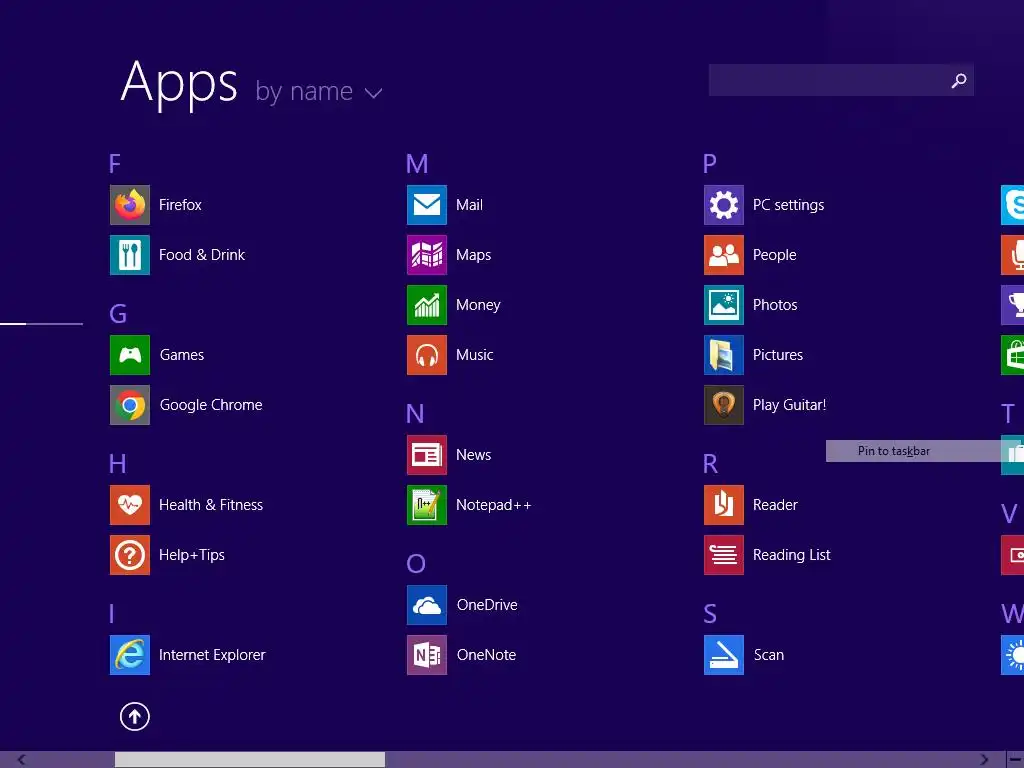This screenshot has width=1024, height=768.
Task: Open the Reader app icon
Action: click(724, 505)
